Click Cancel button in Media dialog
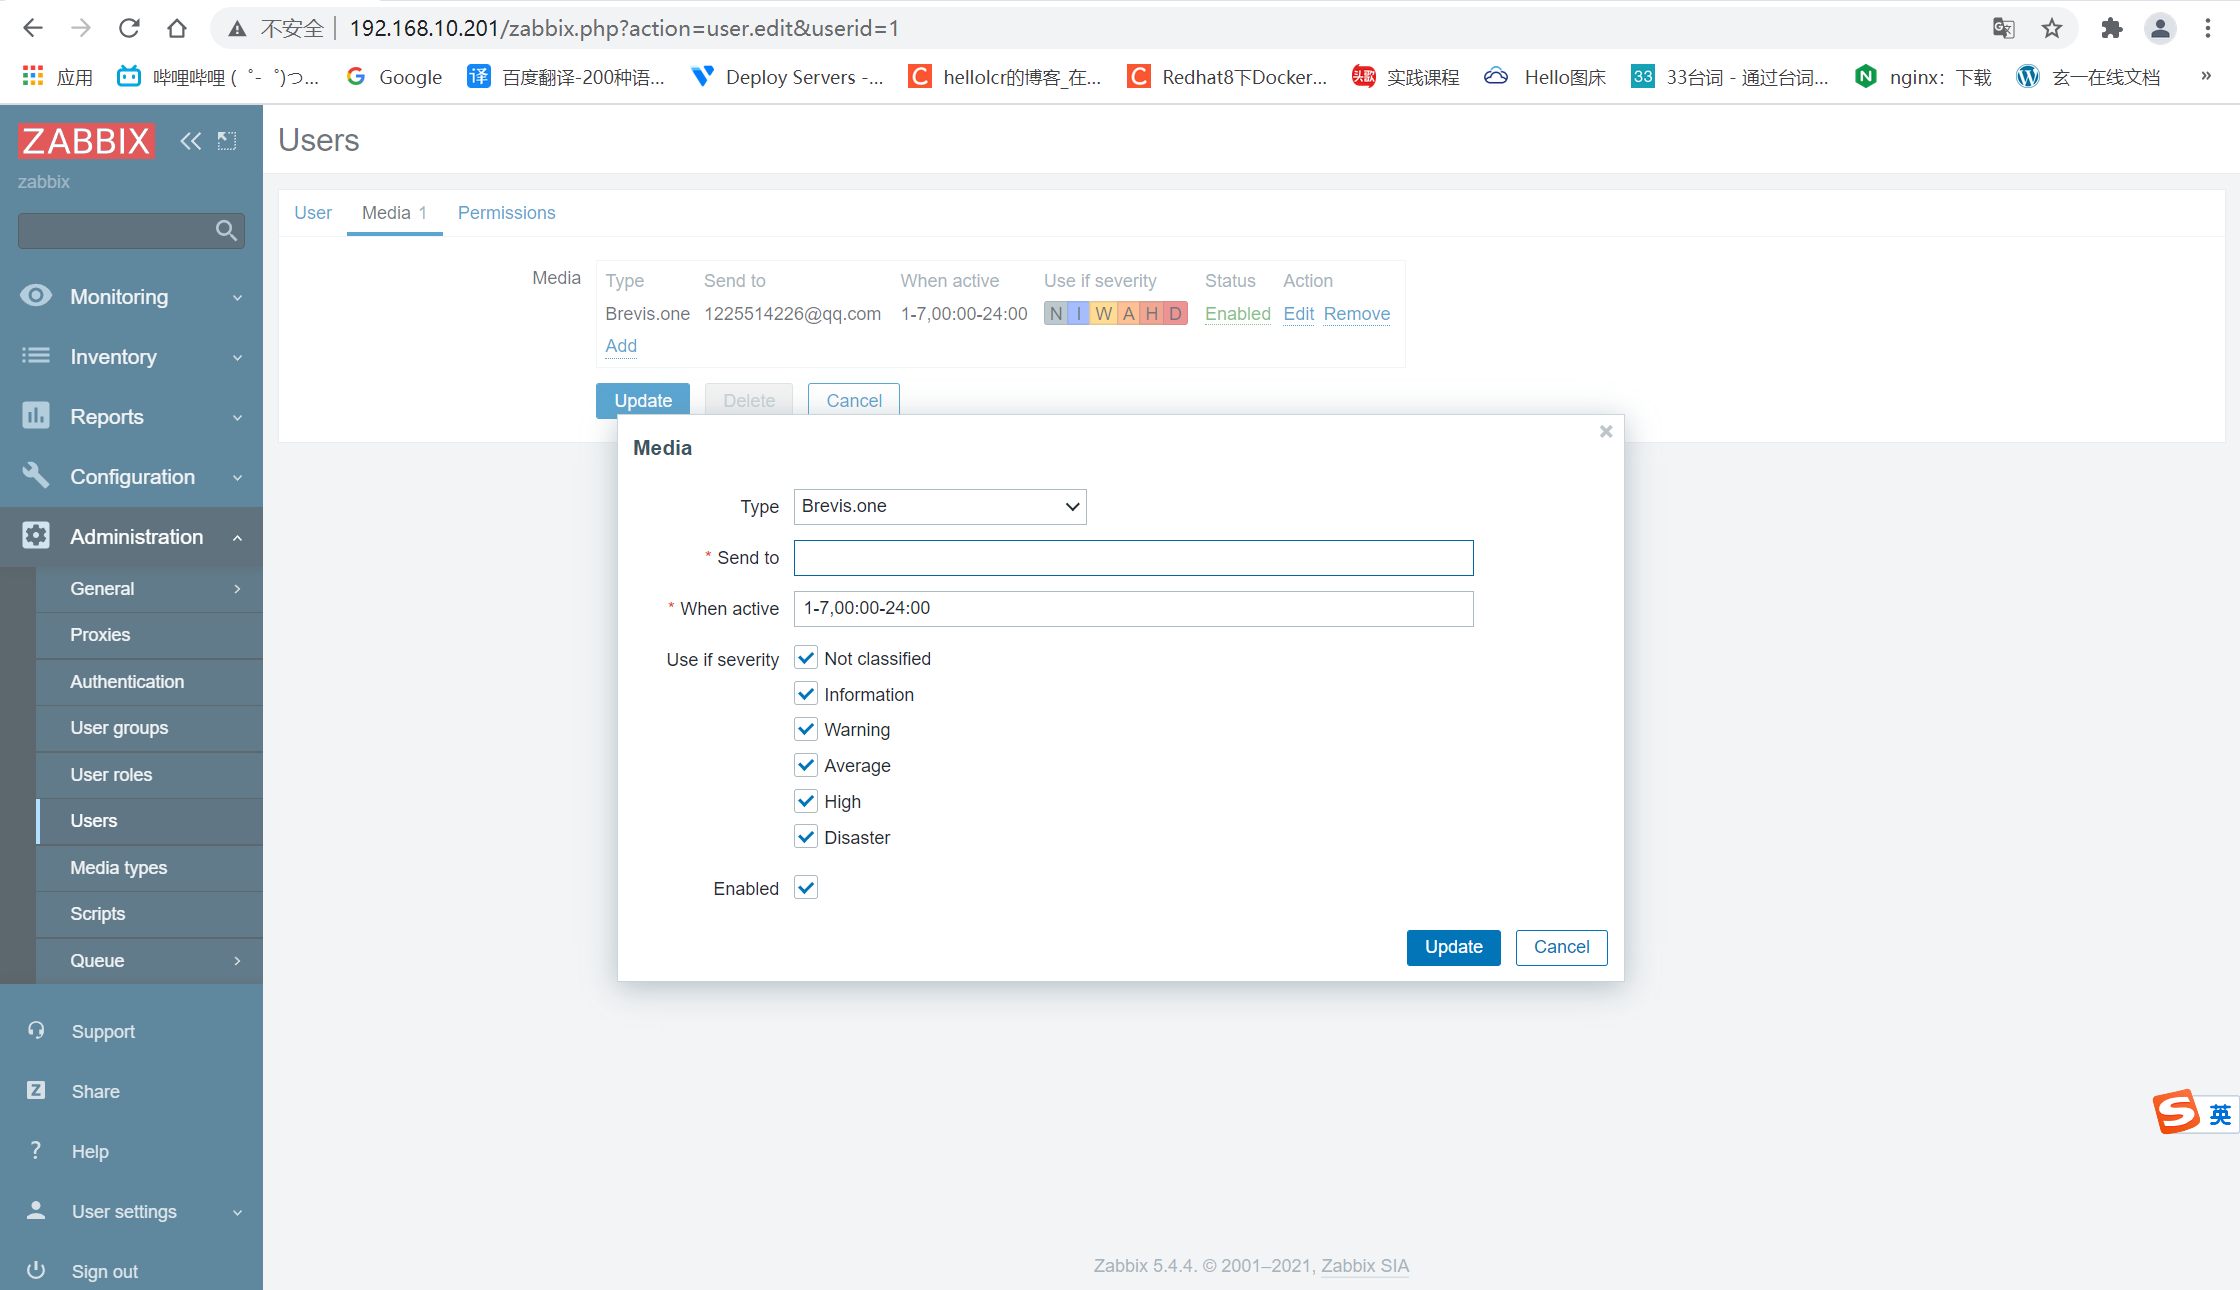This screenshot has height=1290, width=2240. [1561, 947]
